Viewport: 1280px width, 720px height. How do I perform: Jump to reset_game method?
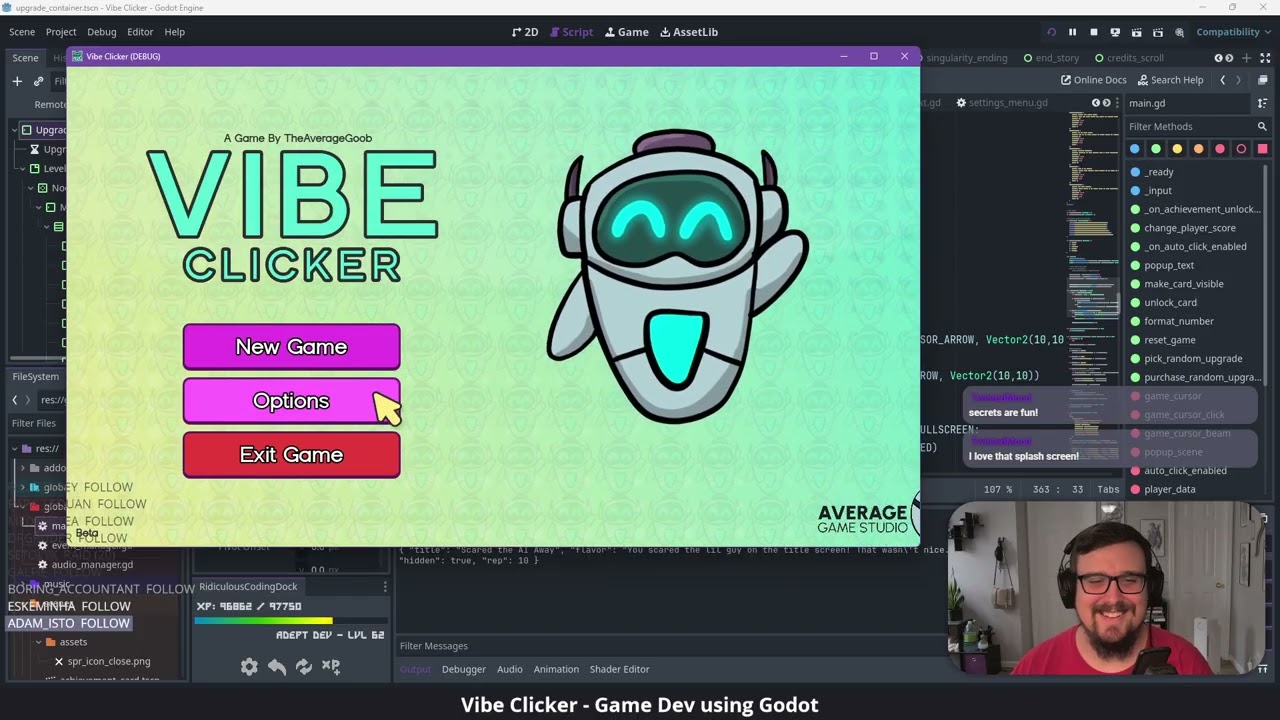[x=1170, y=340]
